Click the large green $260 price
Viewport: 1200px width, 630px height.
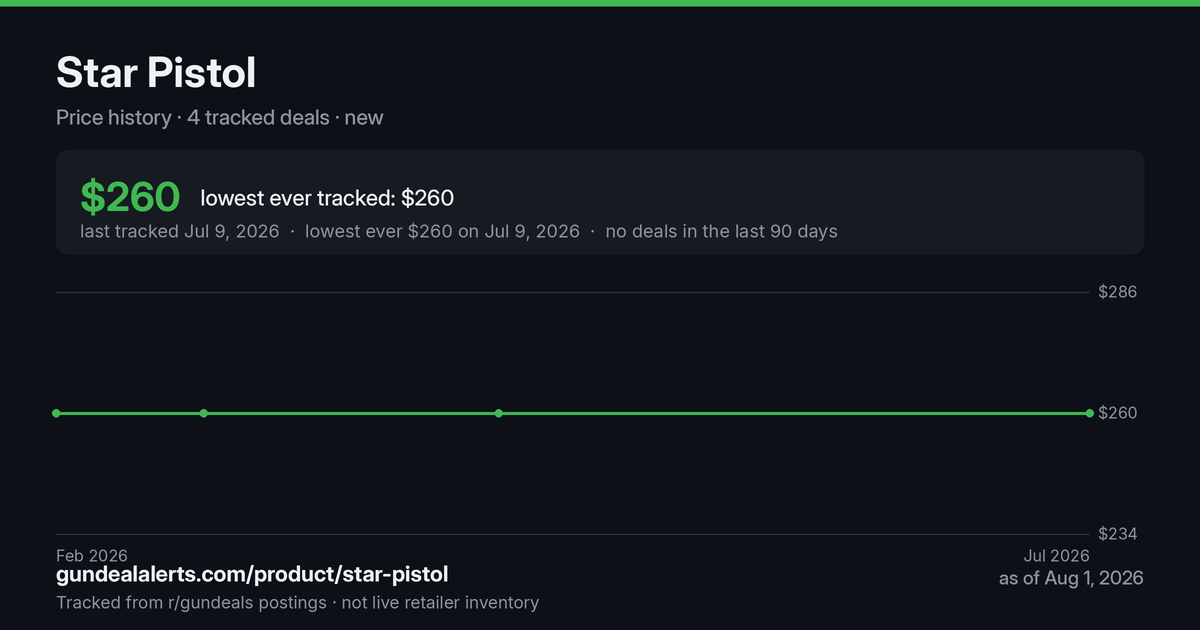130,197
